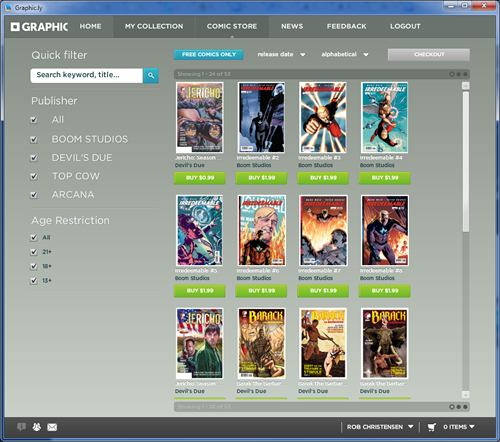
Task: Open the Irredeemable #5 cover thumbnail
Action: point(200,230)
